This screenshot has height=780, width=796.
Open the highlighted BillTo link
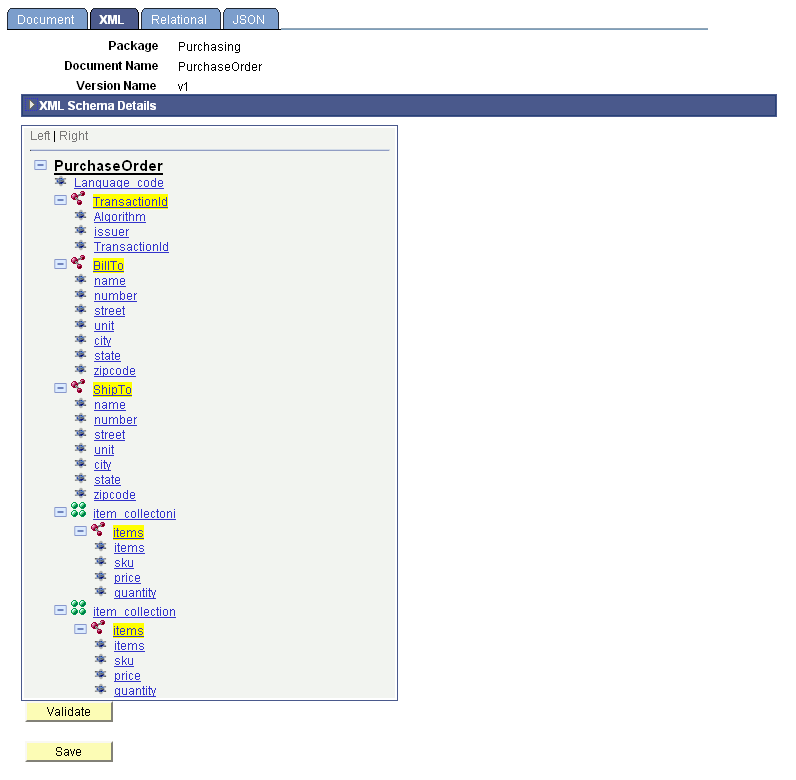(x=109, y=266)
